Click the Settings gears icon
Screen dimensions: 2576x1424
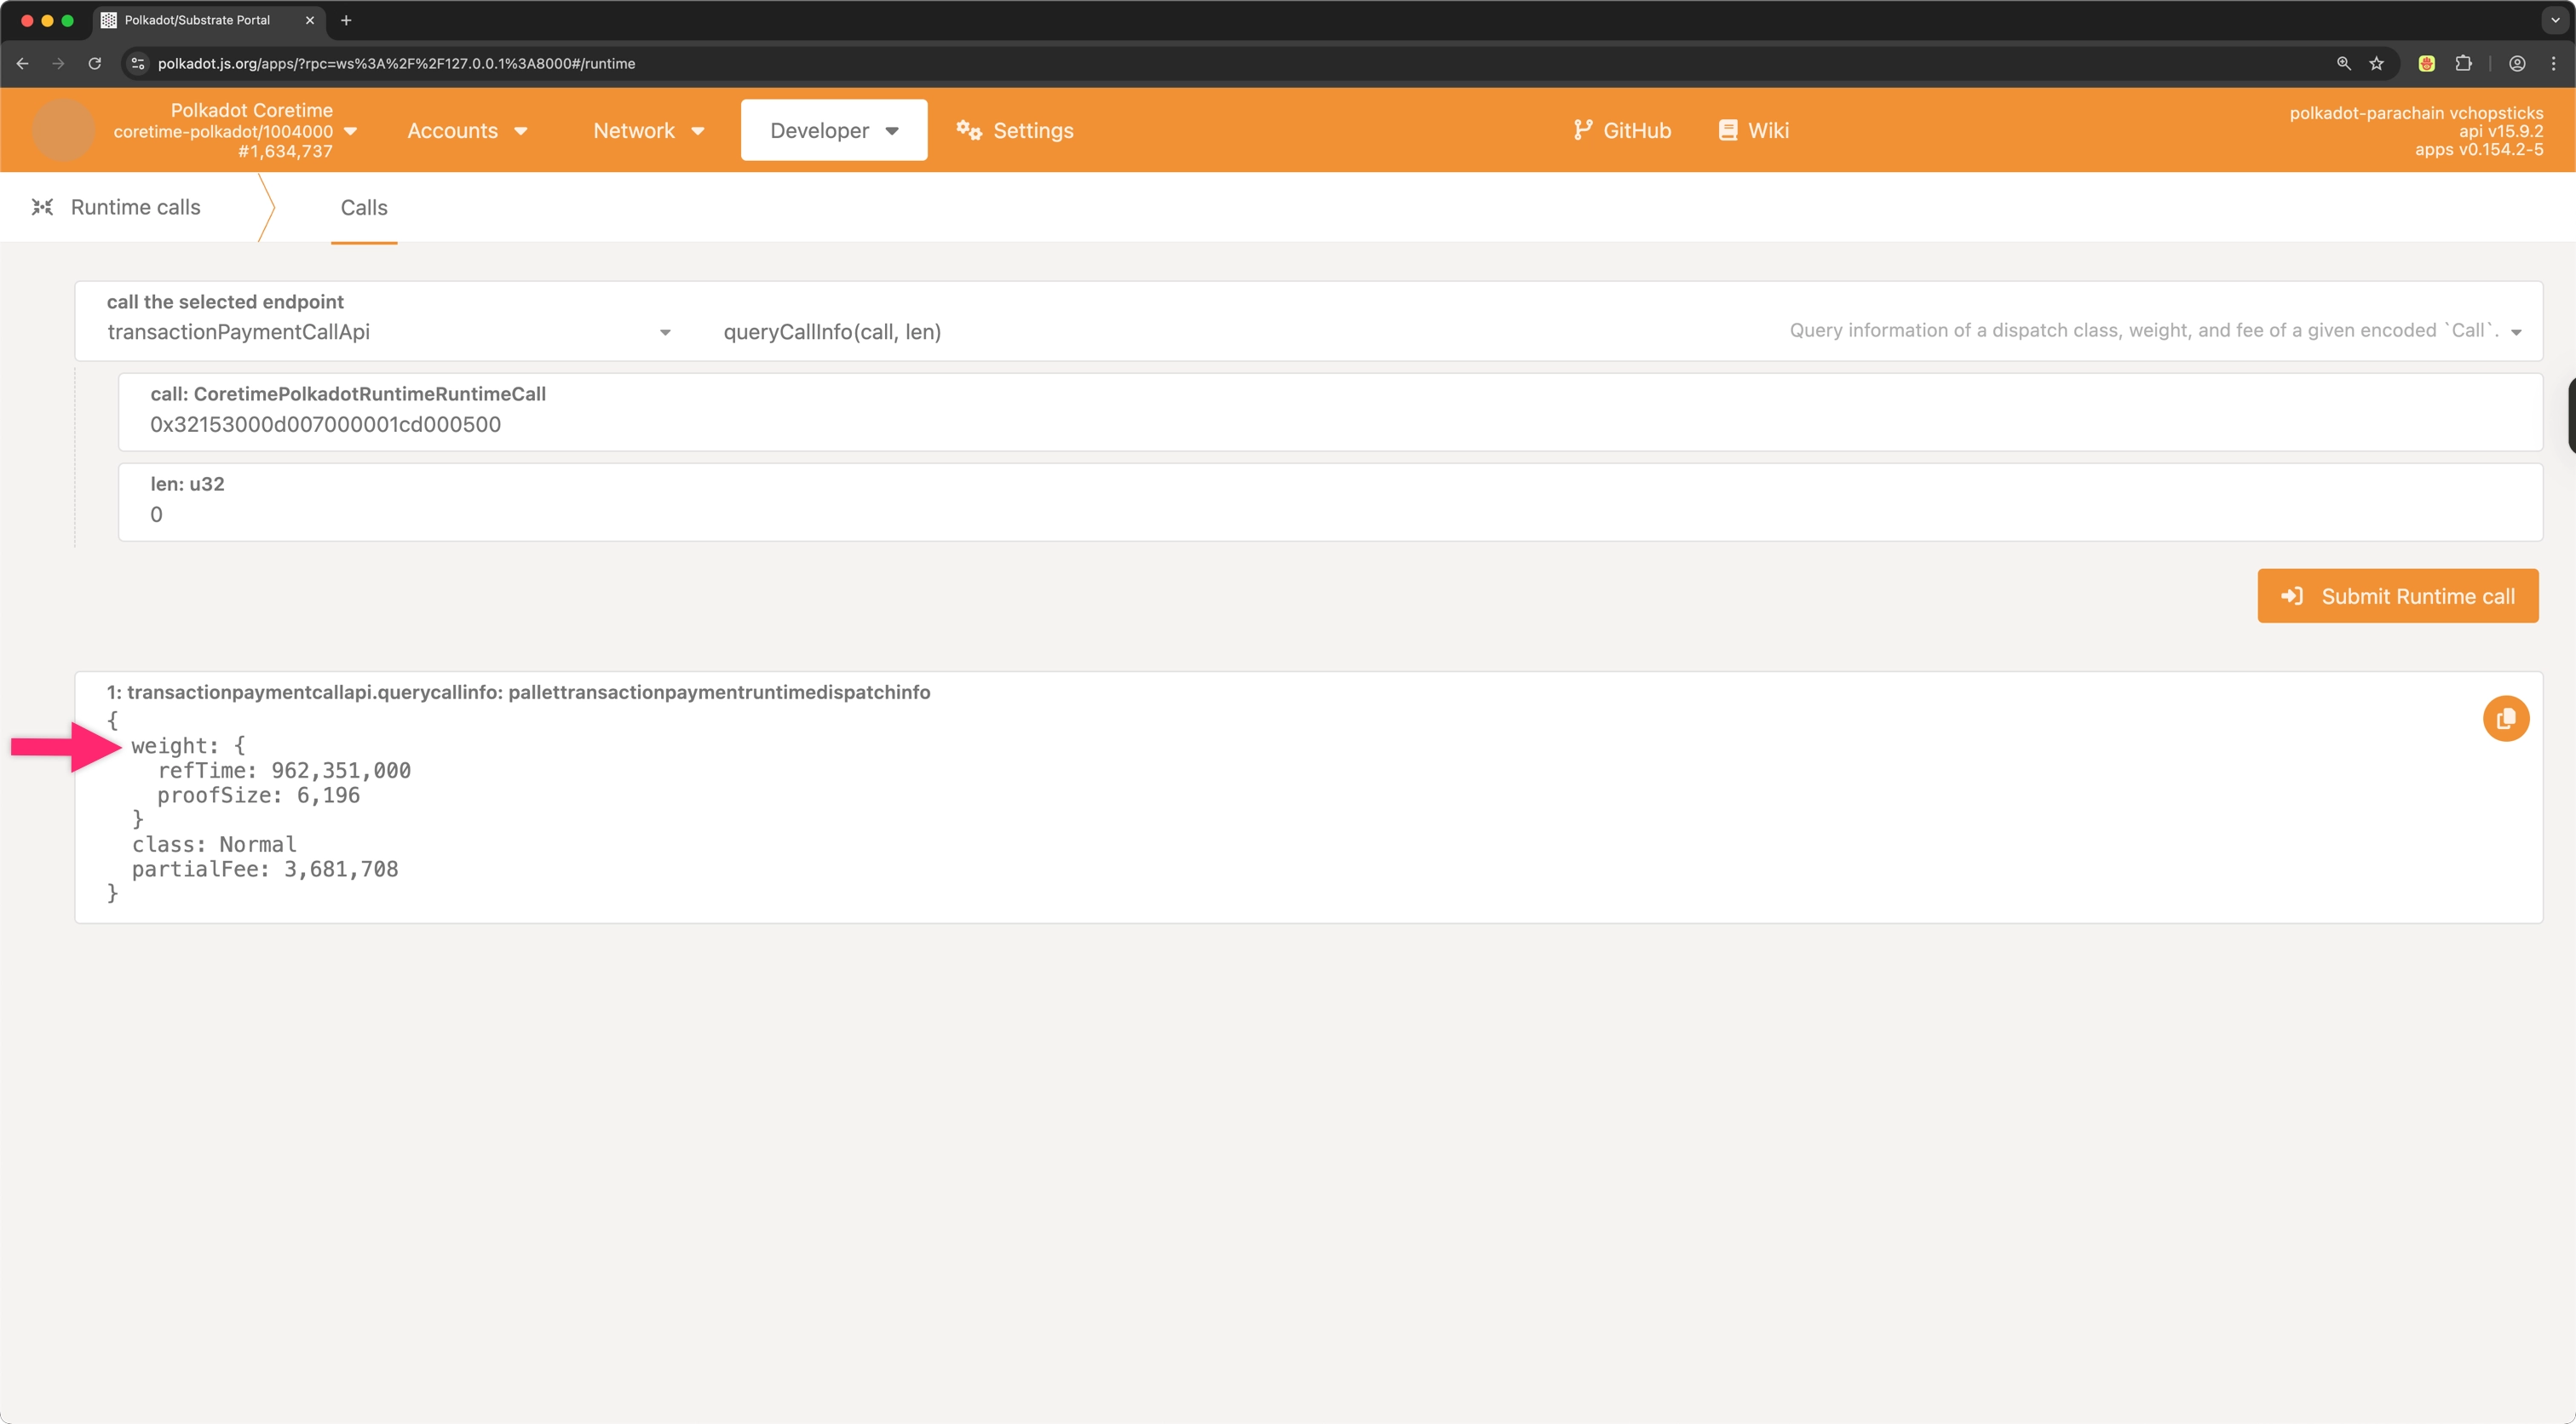(968, 130)
